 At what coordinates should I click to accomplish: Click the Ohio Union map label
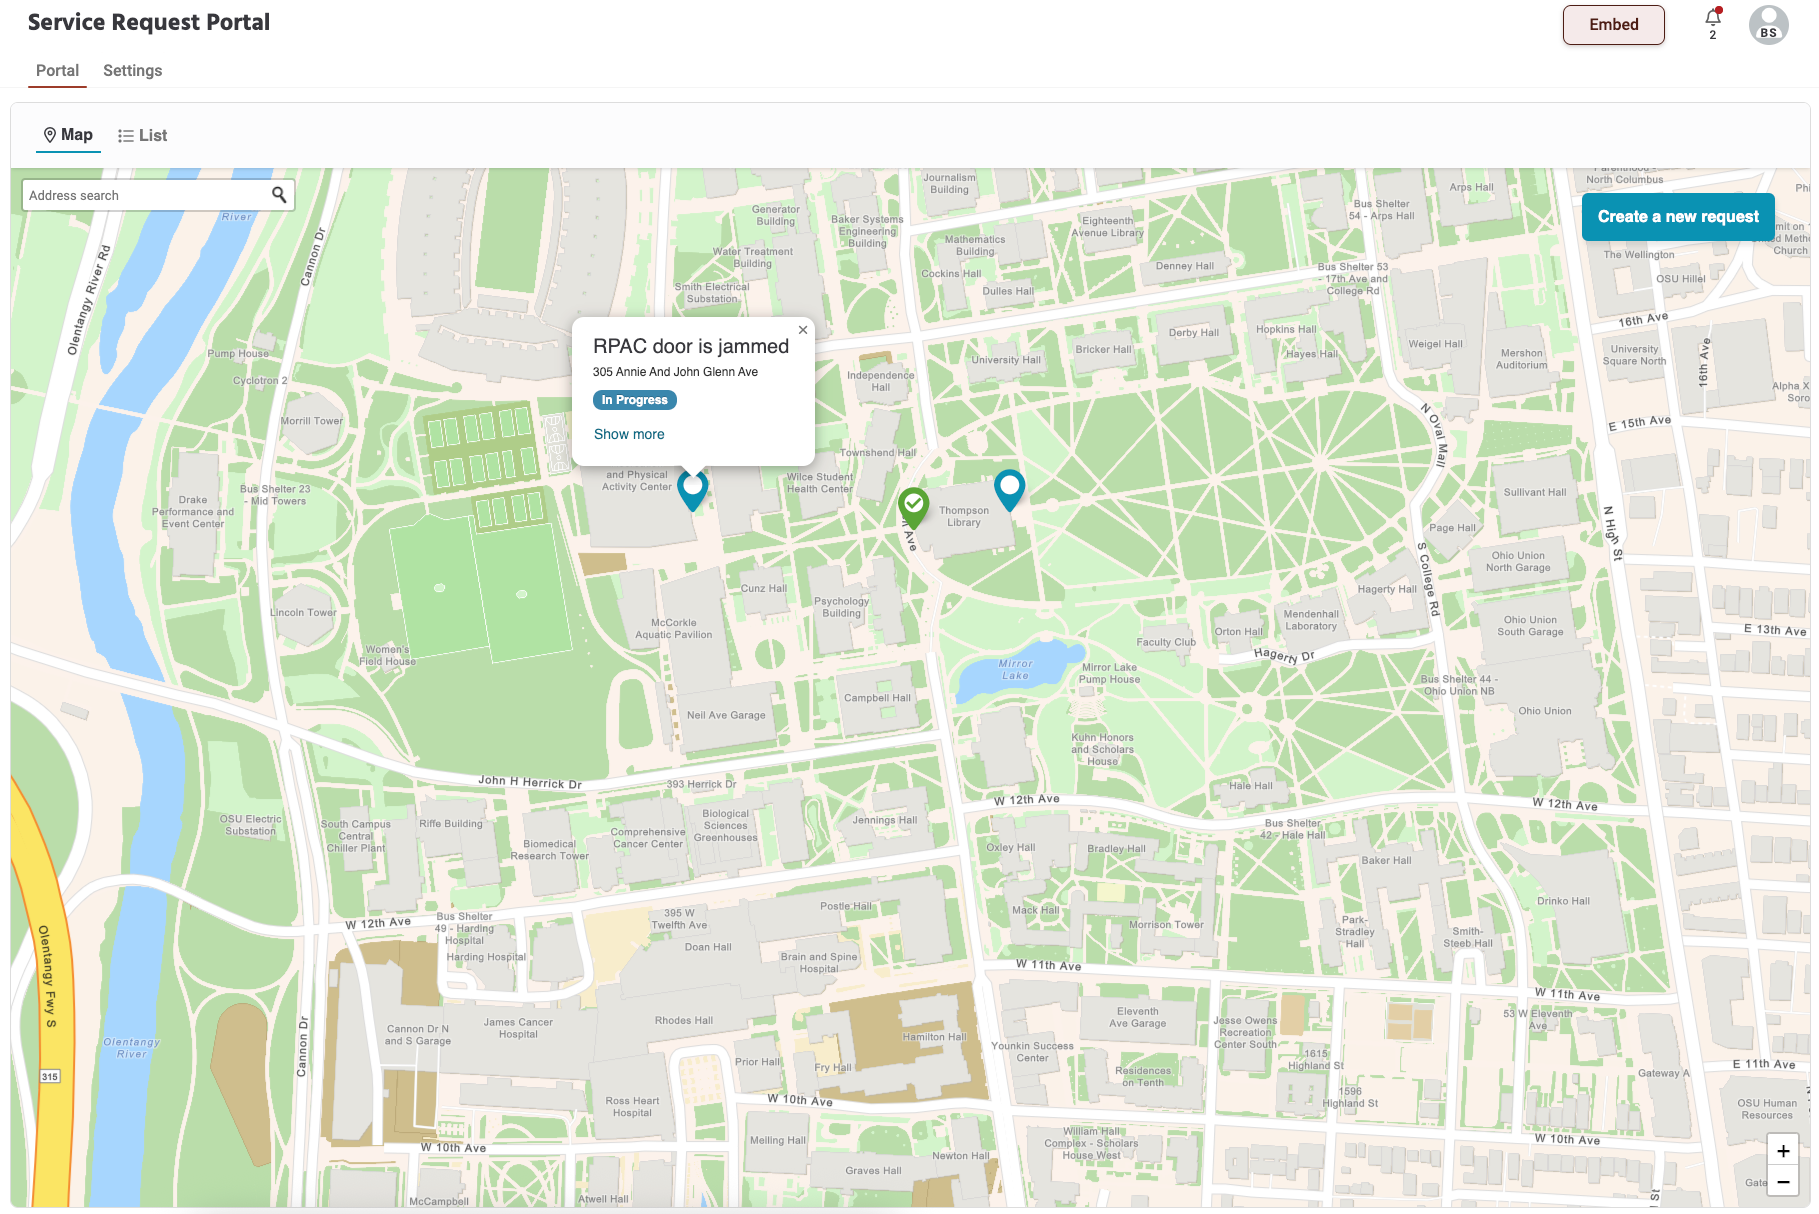coord(1545,711)
